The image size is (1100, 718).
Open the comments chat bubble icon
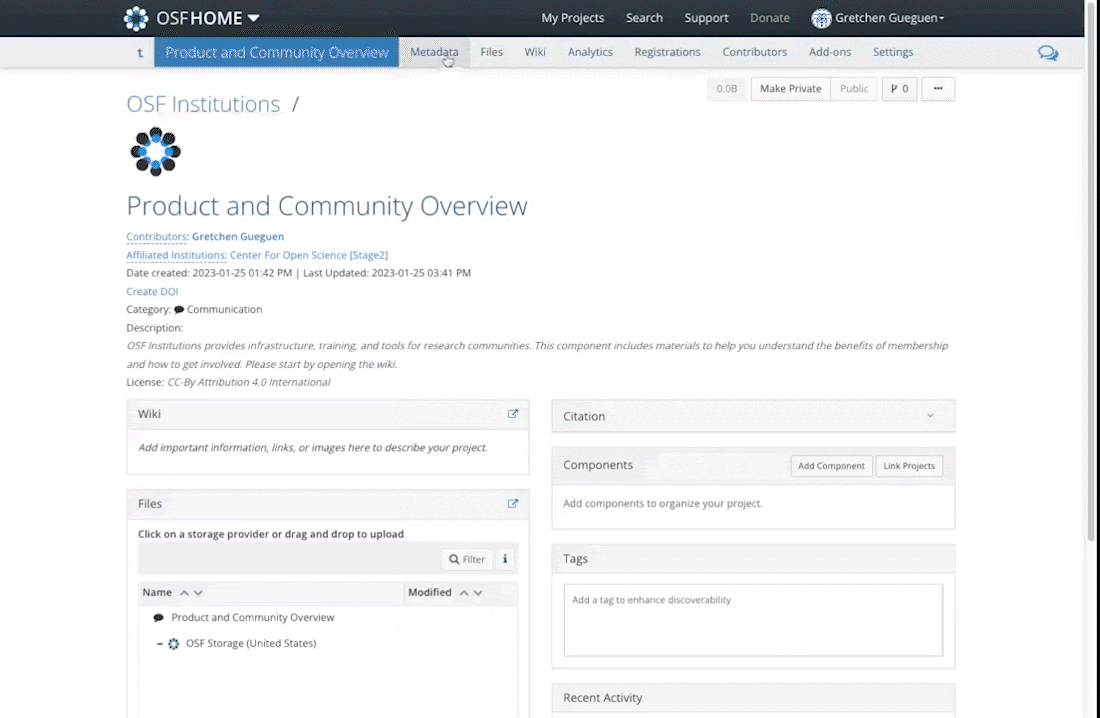tap(1048, 53)
